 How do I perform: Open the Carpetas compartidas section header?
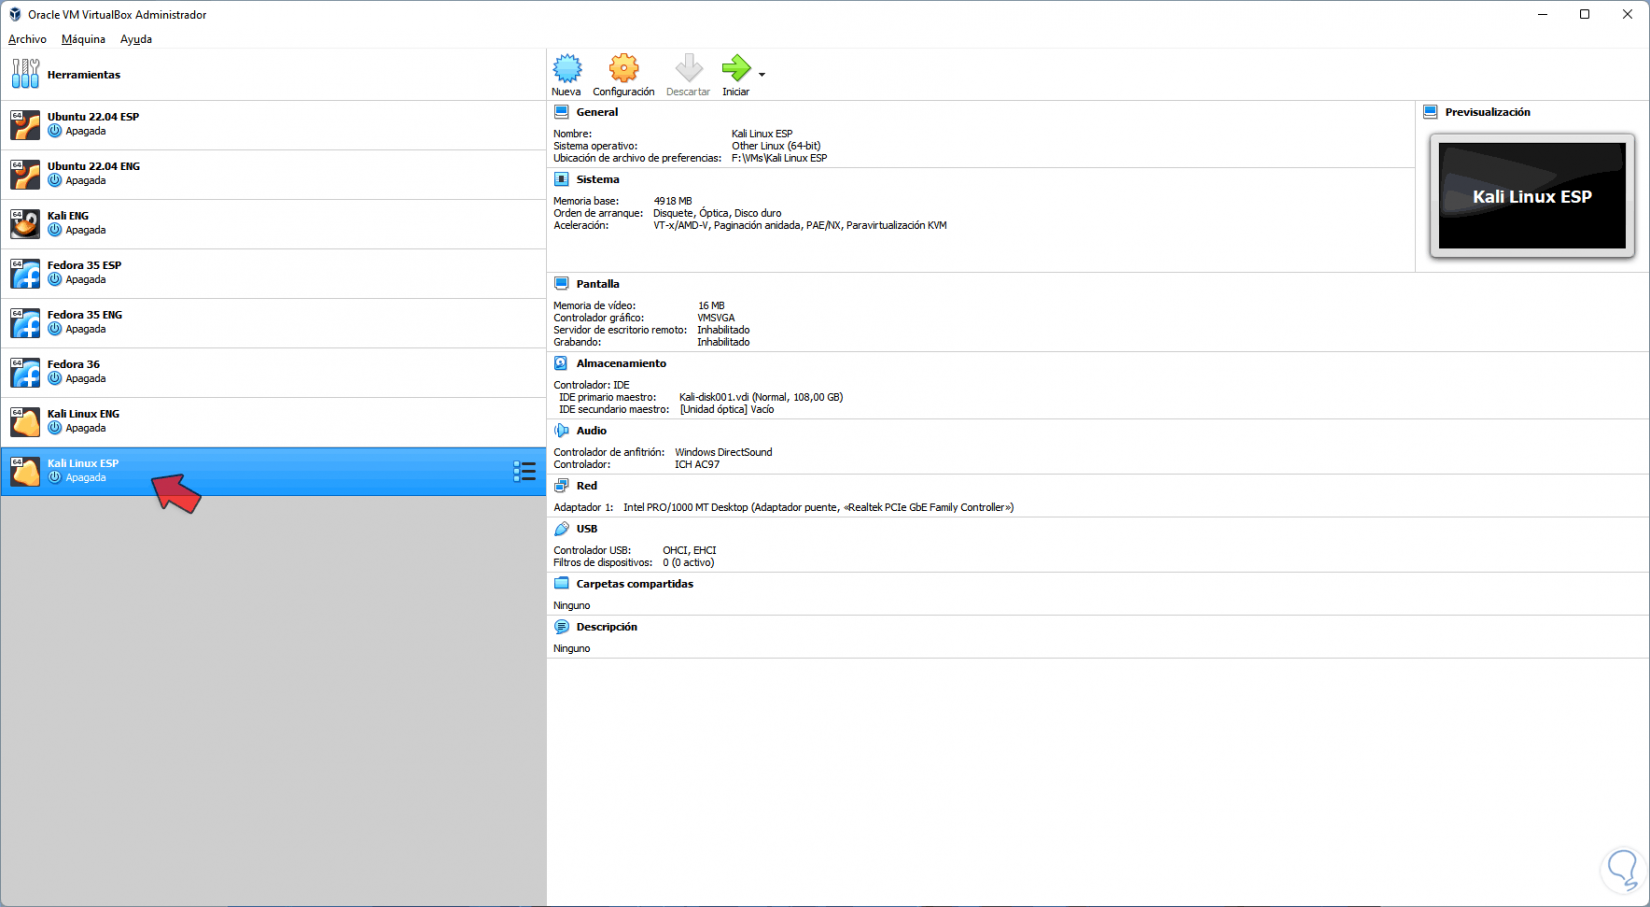click(x=635, y=584)
